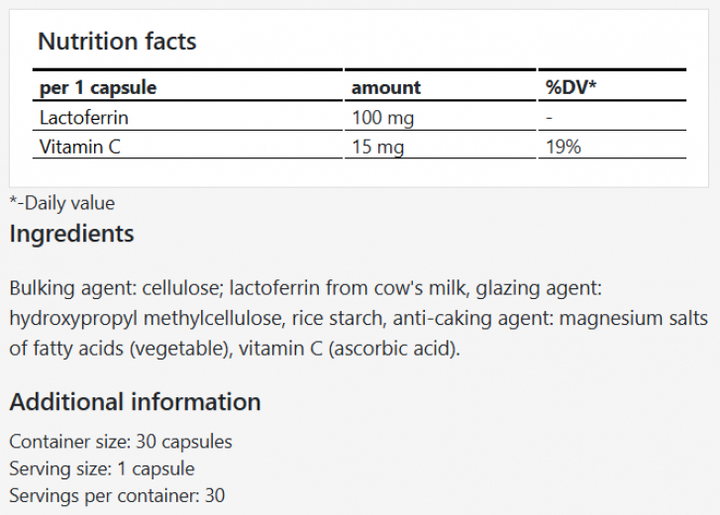Click "Bulking agent: cellulose" in ingredients text

(113, 290)
